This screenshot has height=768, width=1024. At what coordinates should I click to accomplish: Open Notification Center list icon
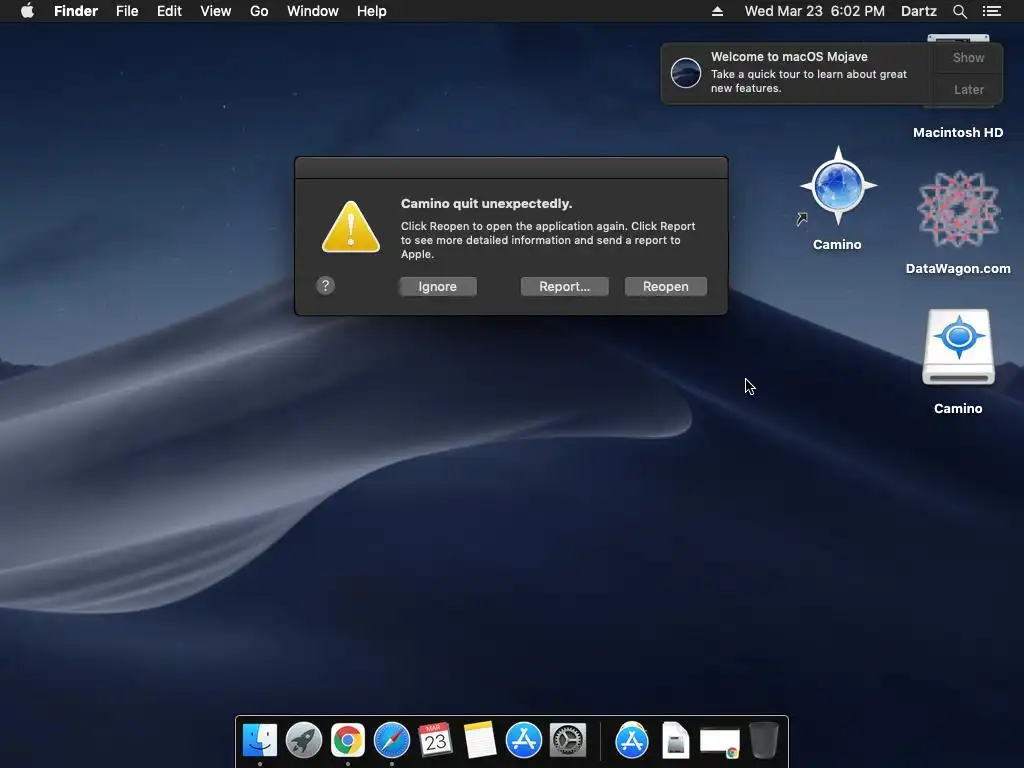tap(991, 11)
